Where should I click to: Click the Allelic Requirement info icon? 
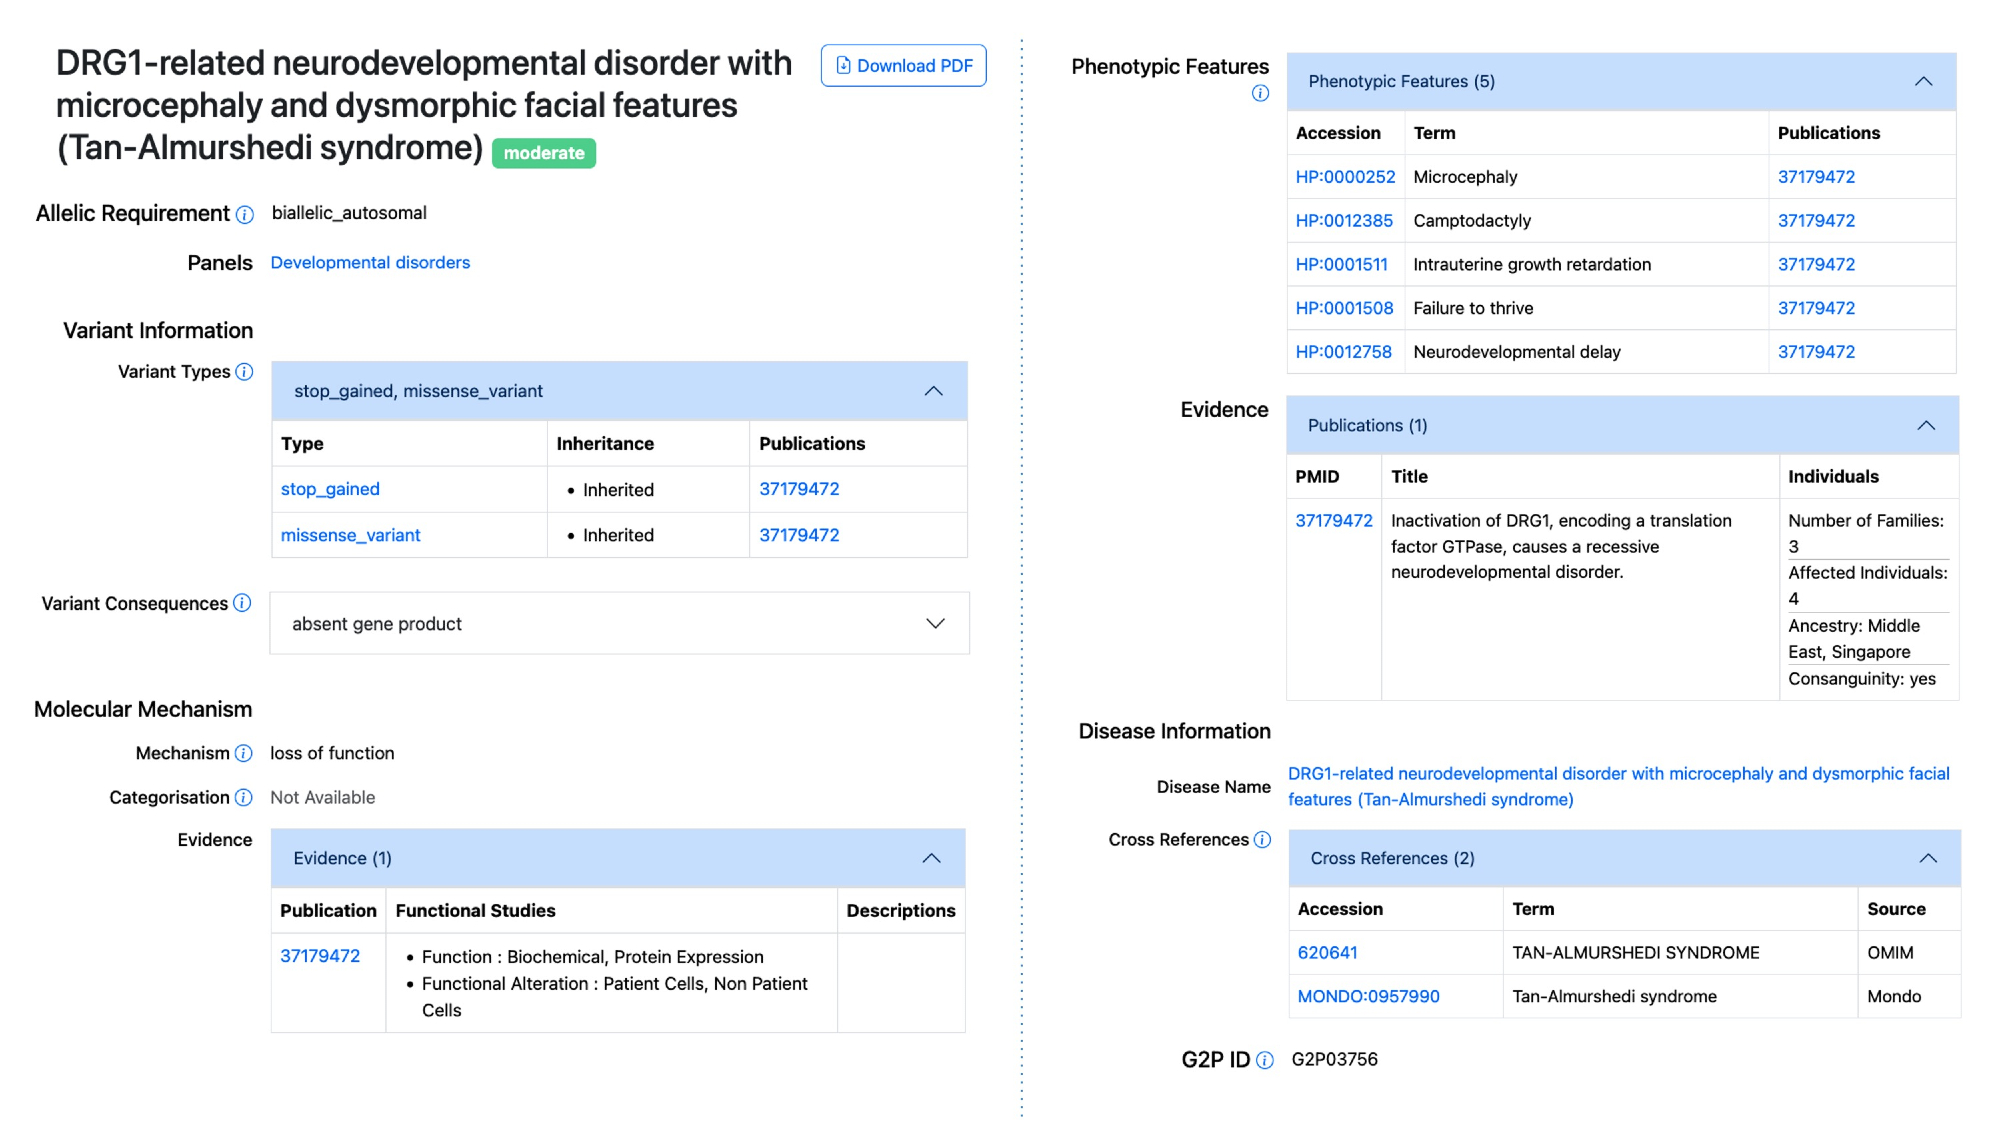245,214
